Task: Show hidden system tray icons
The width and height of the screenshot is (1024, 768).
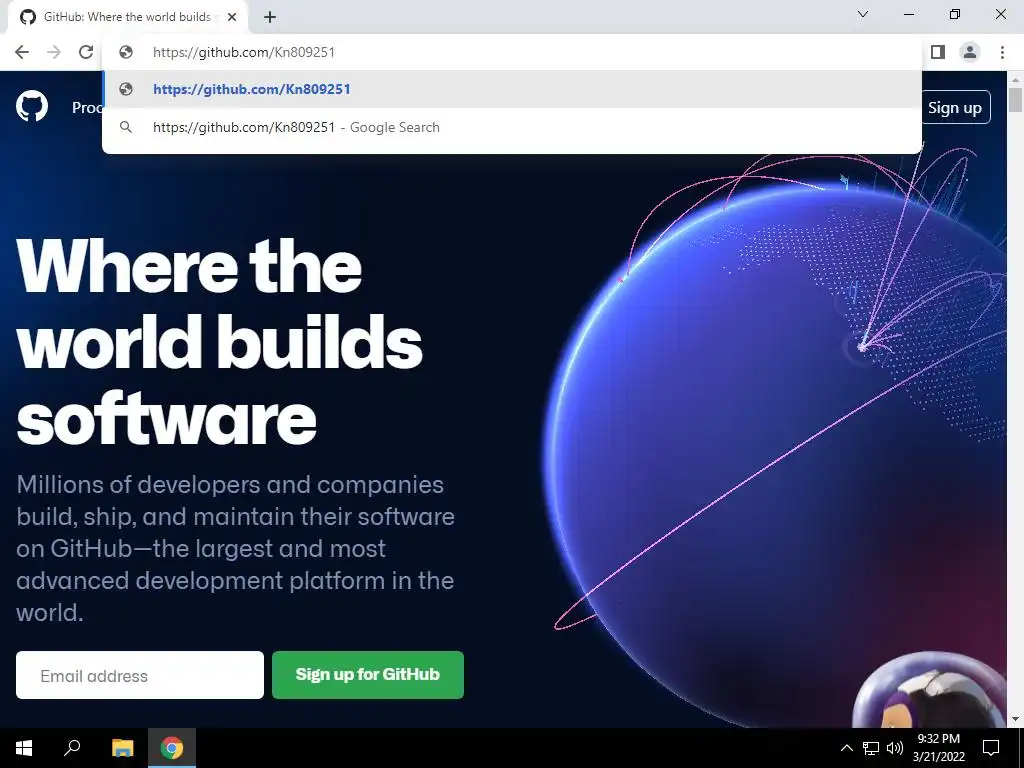Action: pos(846,748)
